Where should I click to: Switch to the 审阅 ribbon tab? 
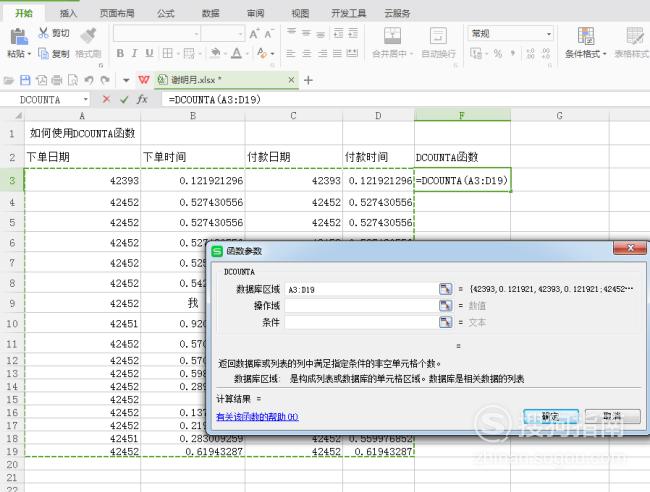256,13
